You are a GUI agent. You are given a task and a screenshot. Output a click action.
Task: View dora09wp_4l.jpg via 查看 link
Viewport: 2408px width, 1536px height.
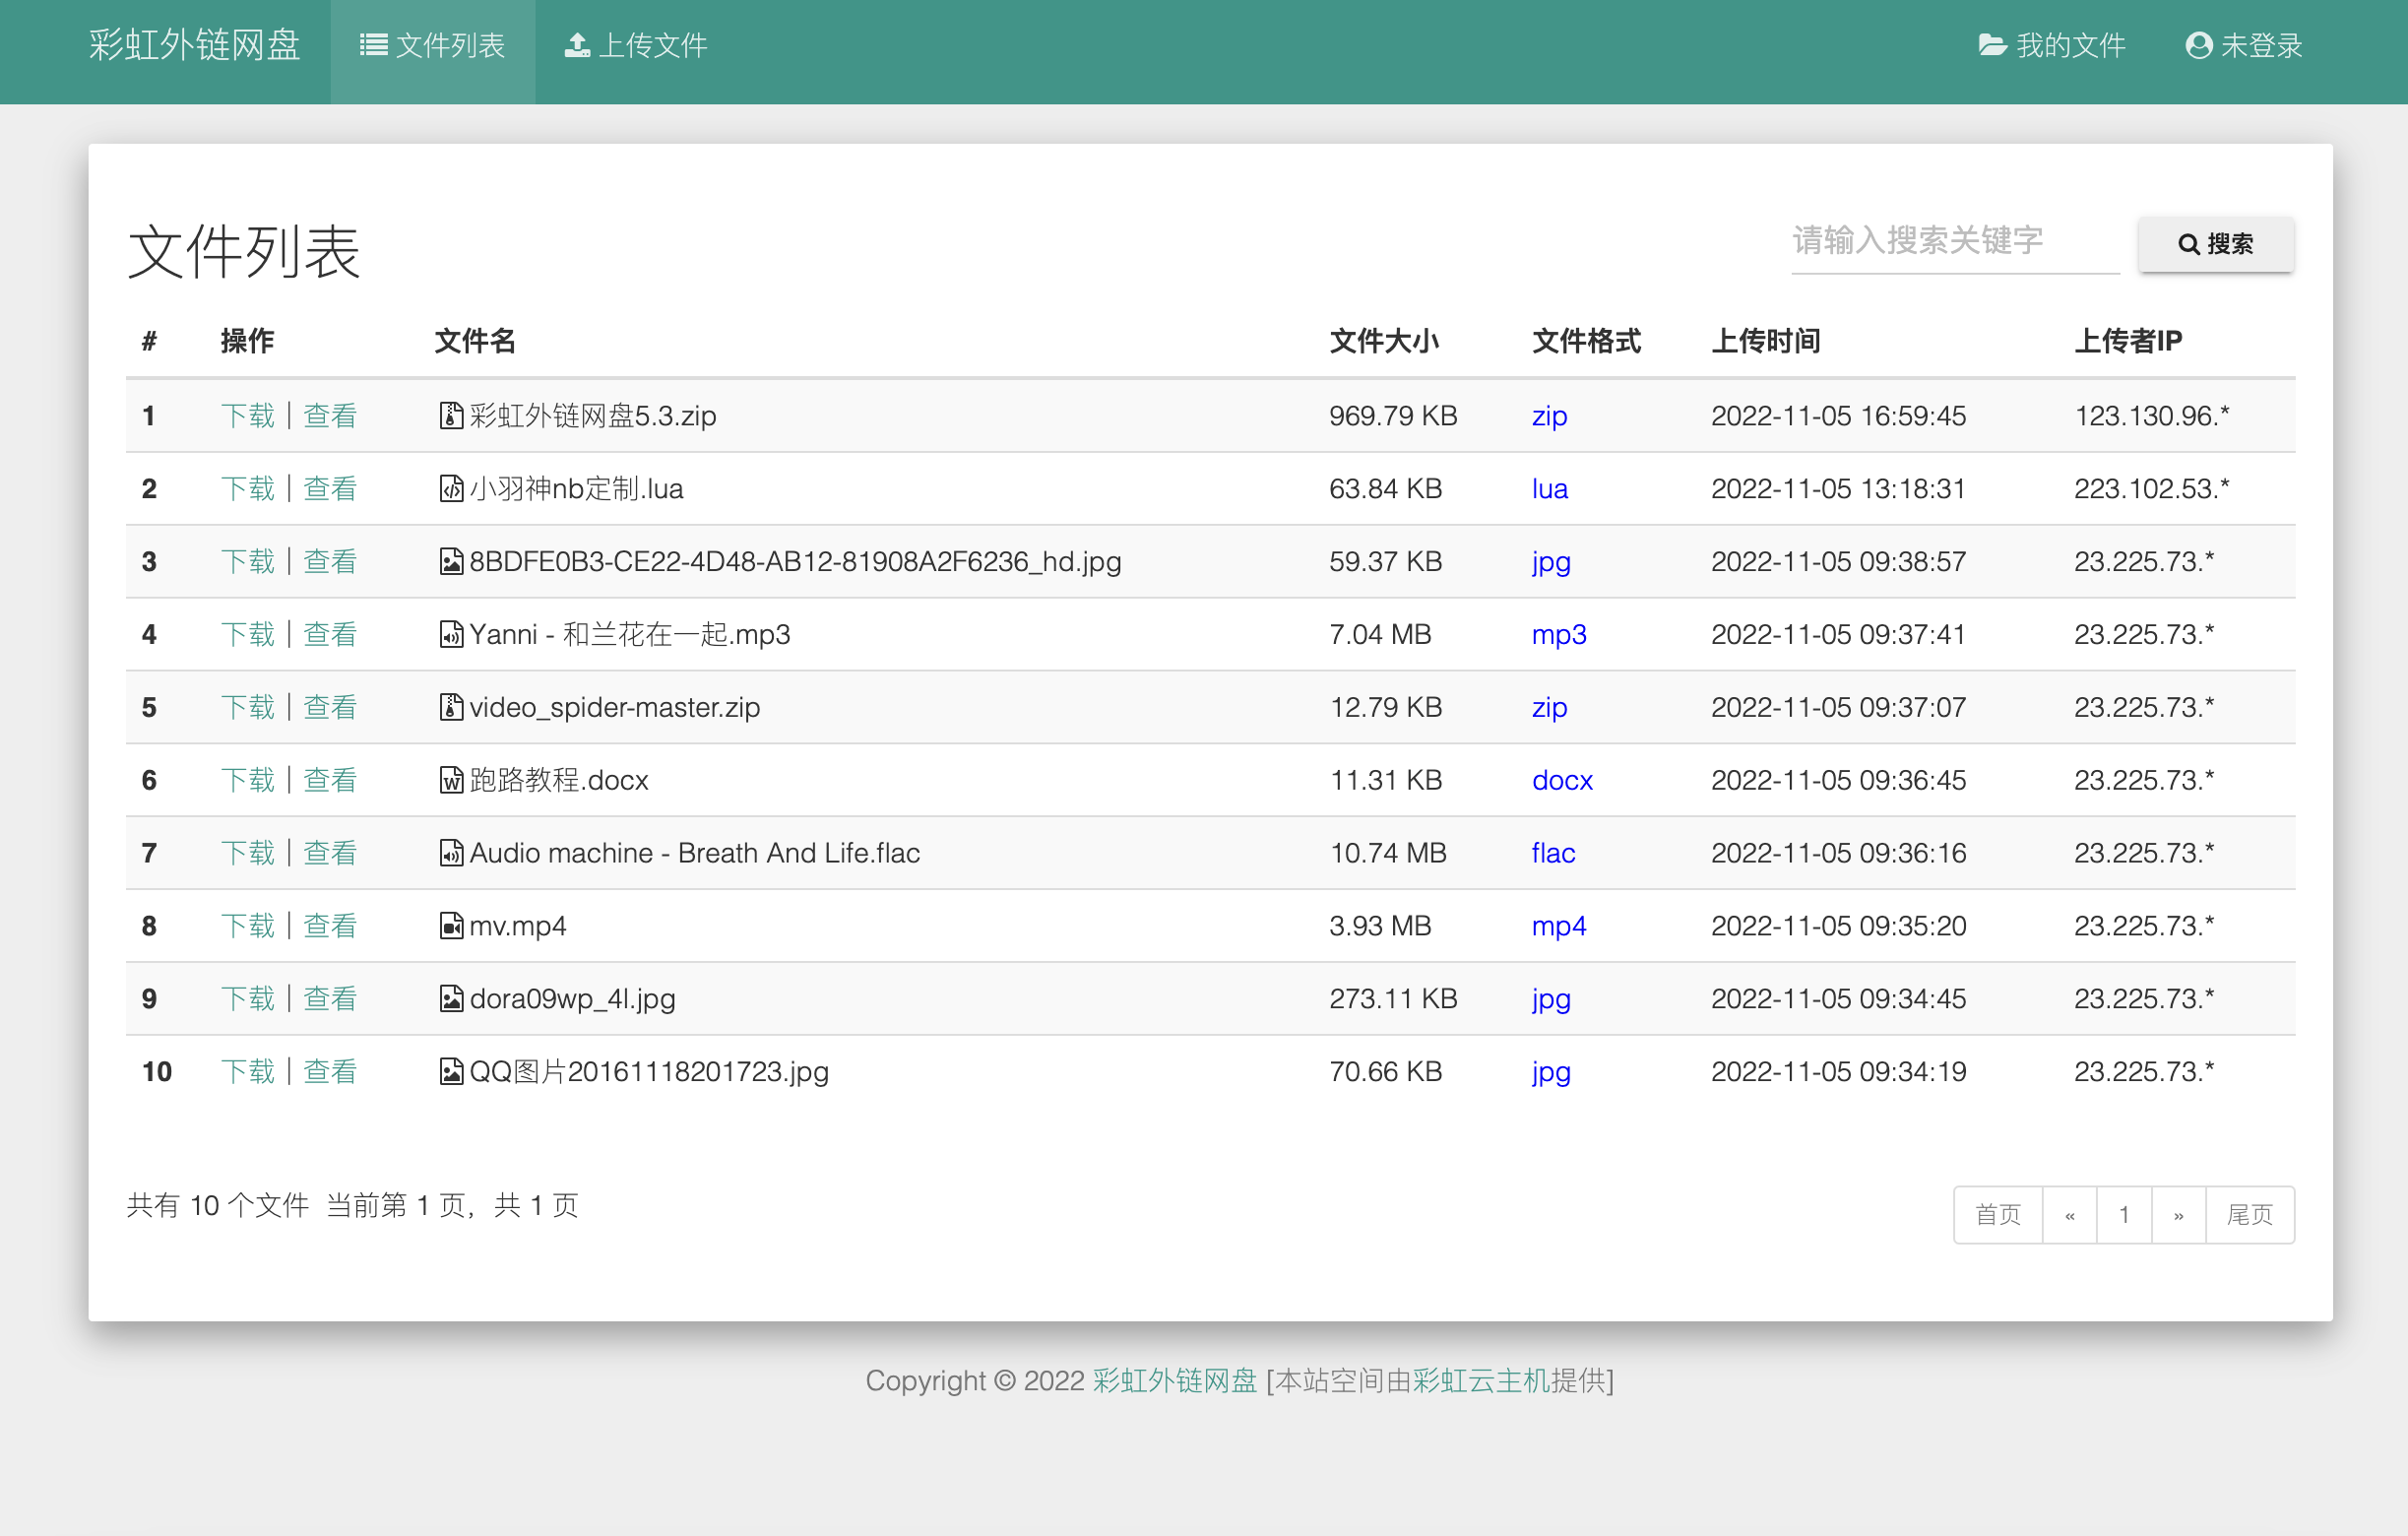pyautogui.click(x=330, y=999)
